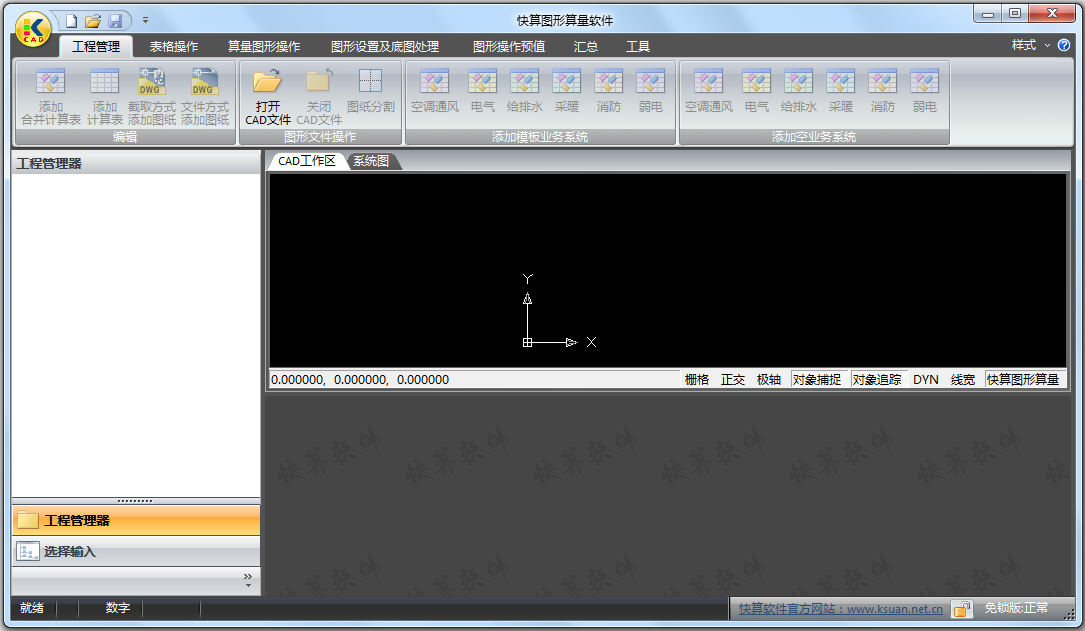Viewport: 1085px width, 631px height.
Task: Expand the quick access toolbar dropdown arrow
Action: [145, 21]
